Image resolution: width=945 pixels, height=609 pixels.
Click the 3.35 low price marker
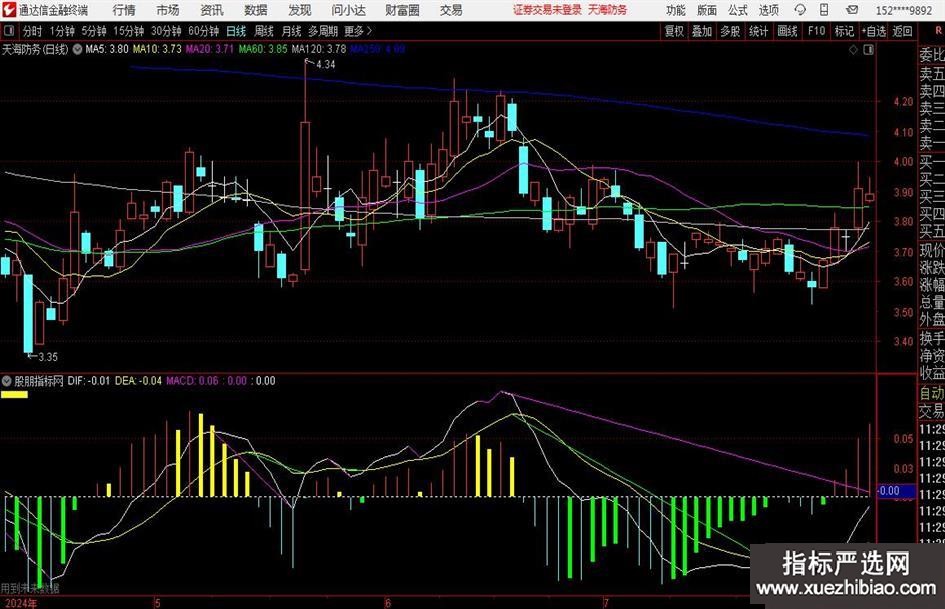[48, 357]
